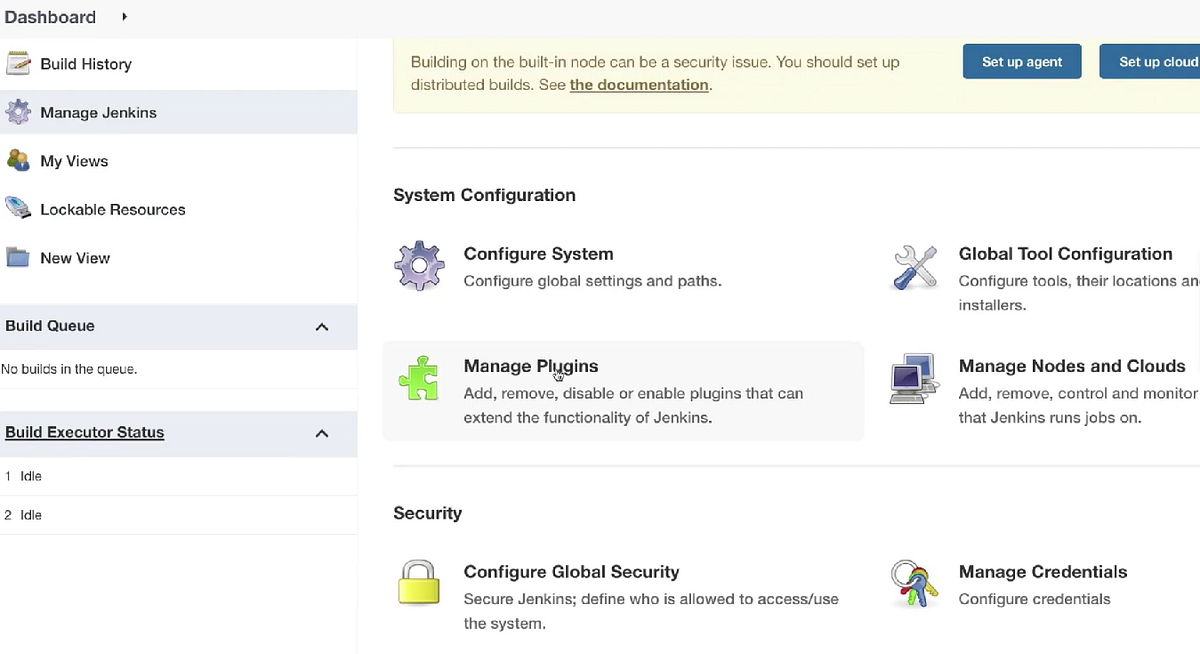Collapse the Build Queue panel
Screen dimensions: 1200x654
[x=321, y=326]
